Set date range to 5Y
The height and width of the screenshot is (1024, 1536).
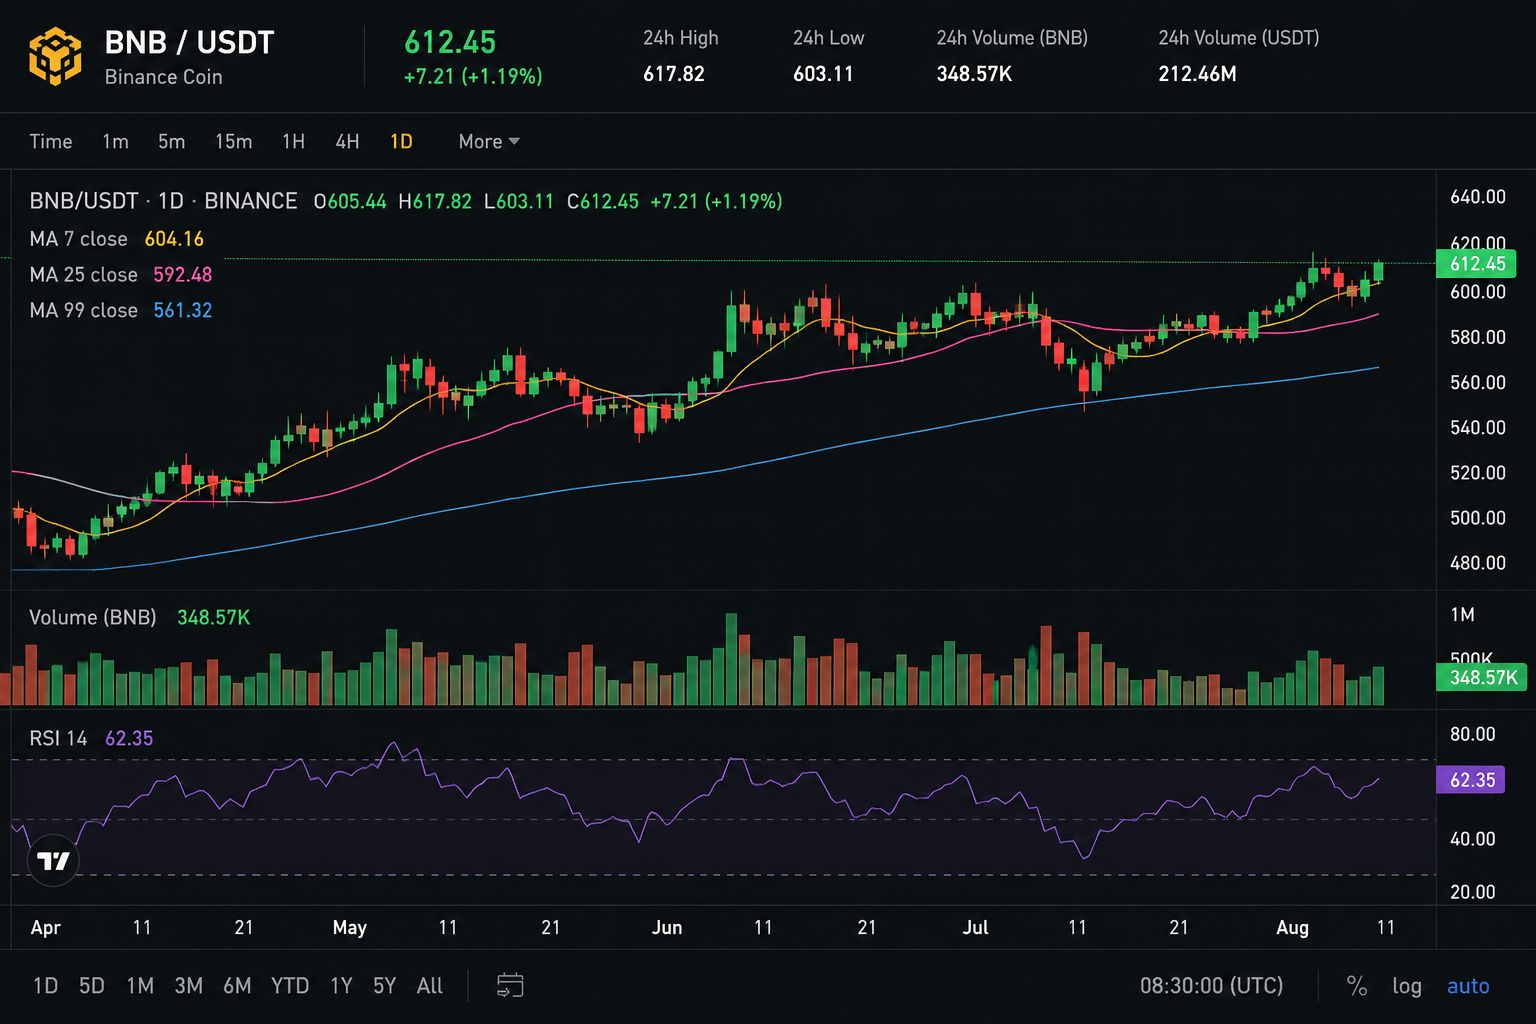pyautogui.click(x=384, y=986)
